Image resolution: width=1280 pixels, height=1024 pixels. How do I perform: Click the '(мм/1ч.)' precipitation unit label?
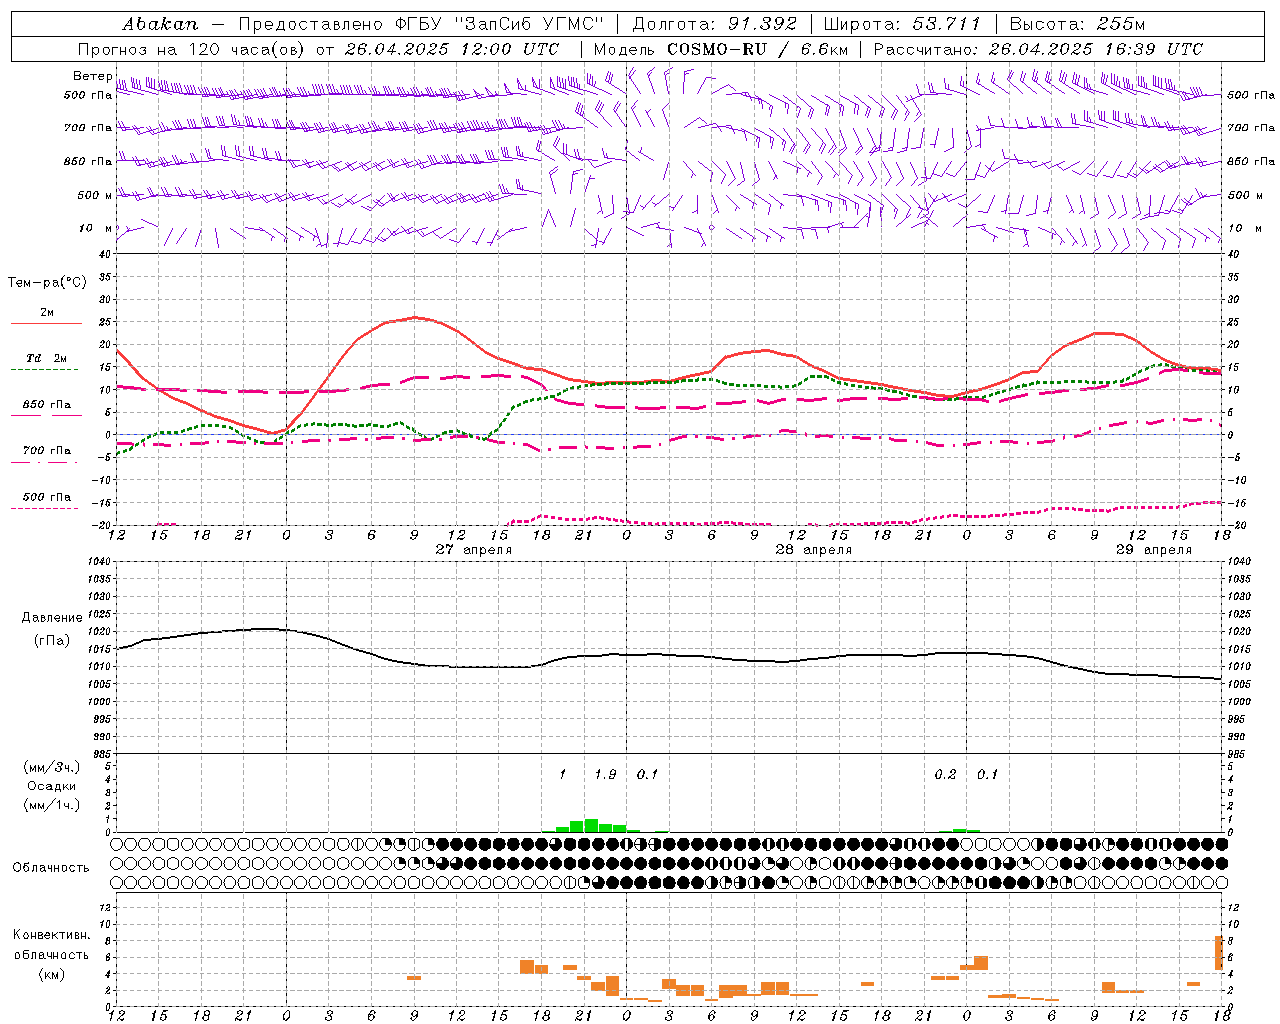(x=51, y=805)
